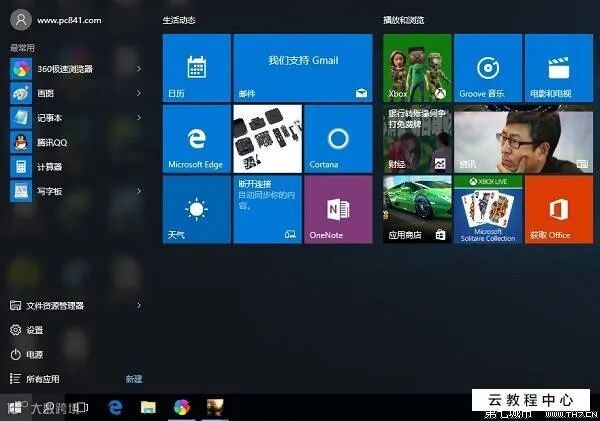
Task: Expand jump list arrow for 360极速浏览器
Action: pos(139,69)
